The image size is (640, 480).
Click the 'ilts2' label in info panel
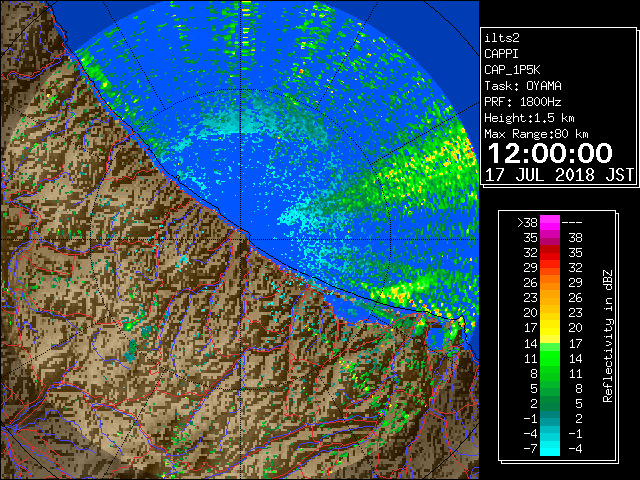(502, 38)
